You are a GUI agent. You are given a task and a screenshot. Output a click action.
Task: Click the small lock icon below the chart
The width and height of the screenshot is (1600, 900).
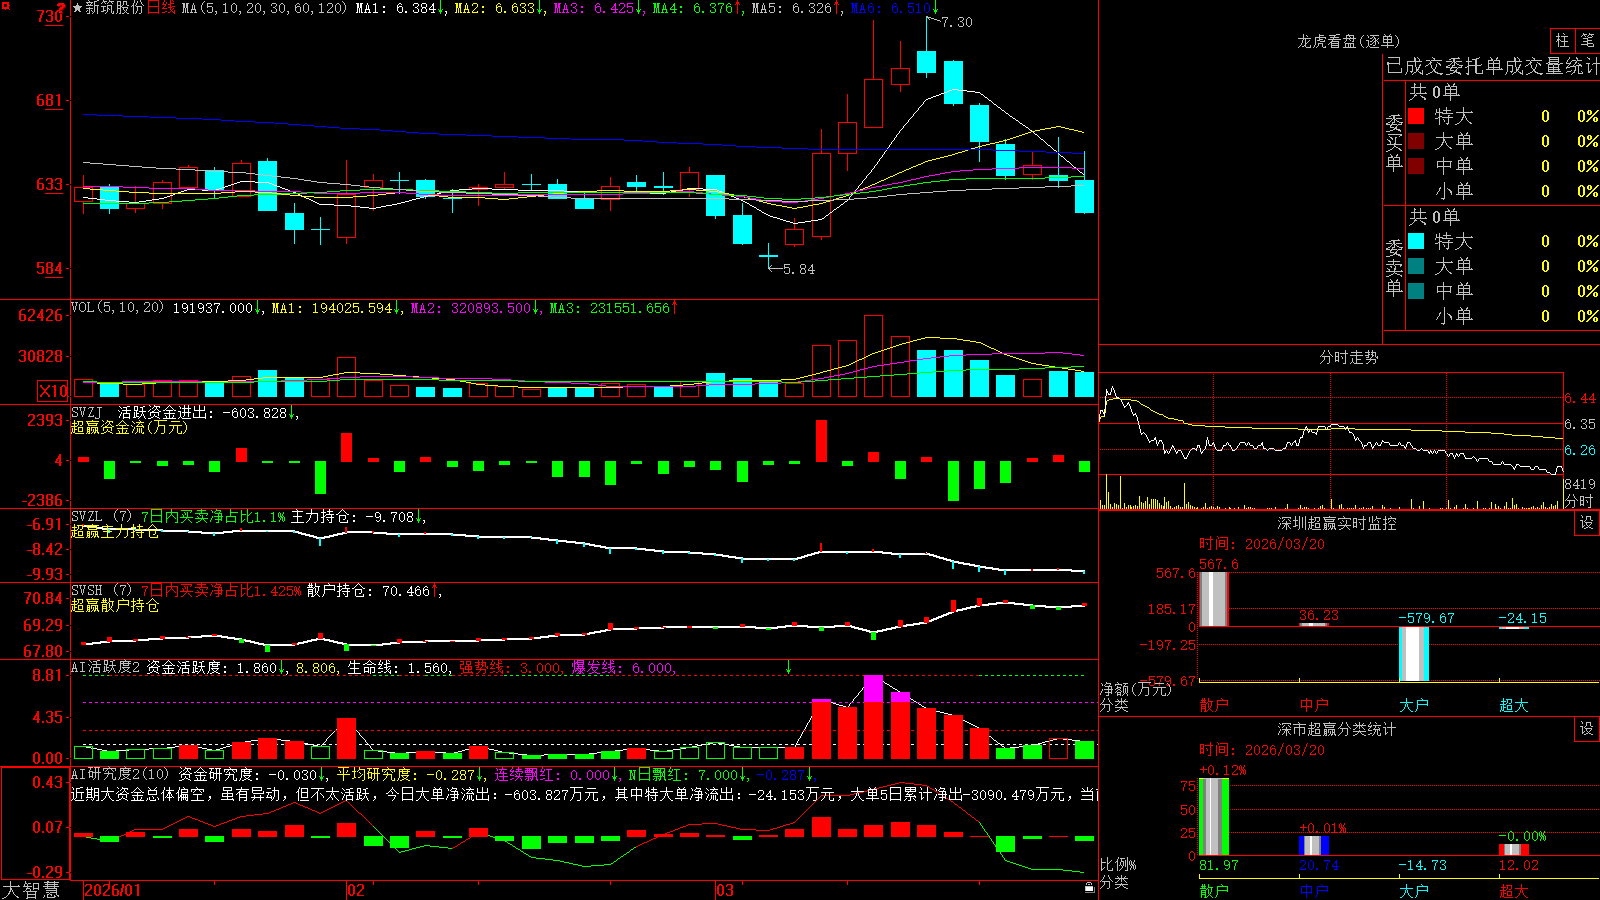coord(1089,887)
